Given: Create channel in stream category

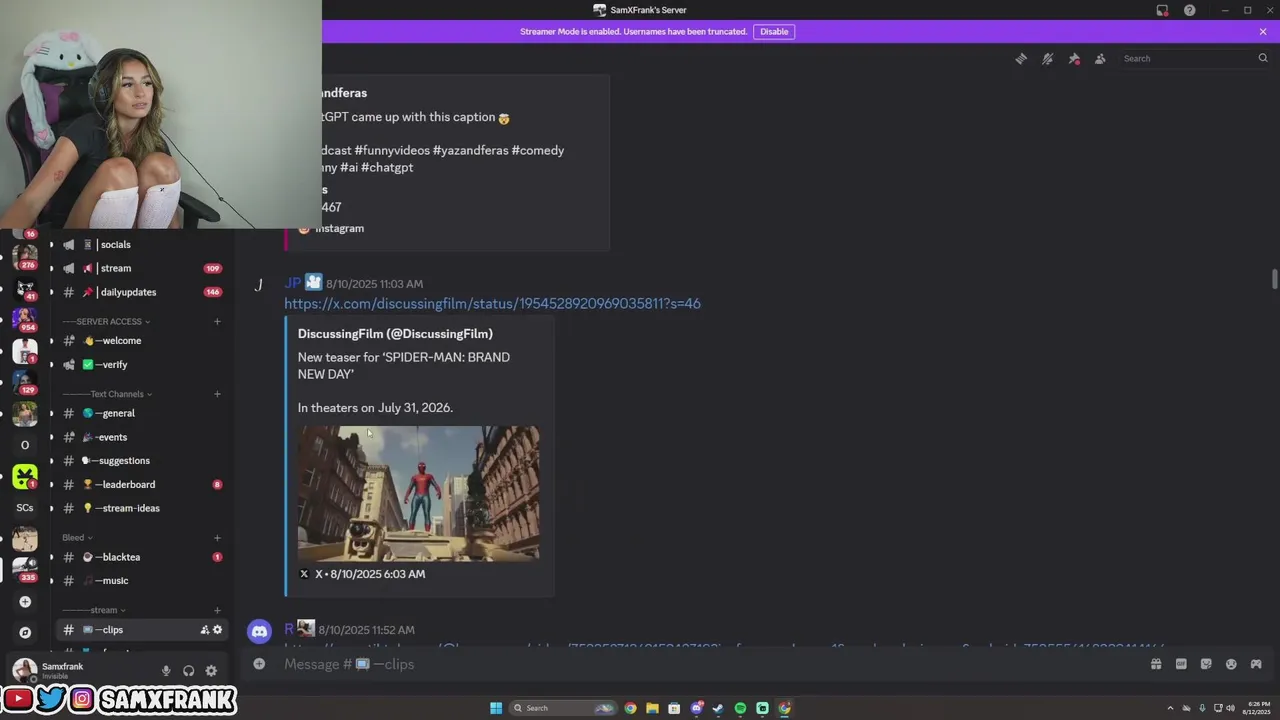Looking at the screenshot, I should click(x=217, y=610).
